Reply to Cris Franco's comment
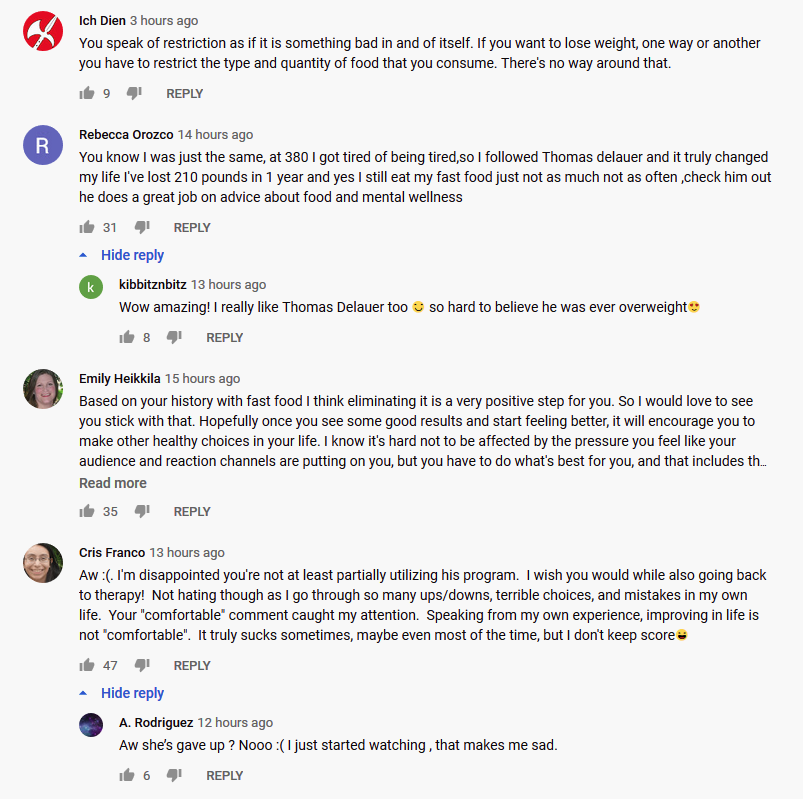Viewport: 803px width, 799px height. (192, 665)
